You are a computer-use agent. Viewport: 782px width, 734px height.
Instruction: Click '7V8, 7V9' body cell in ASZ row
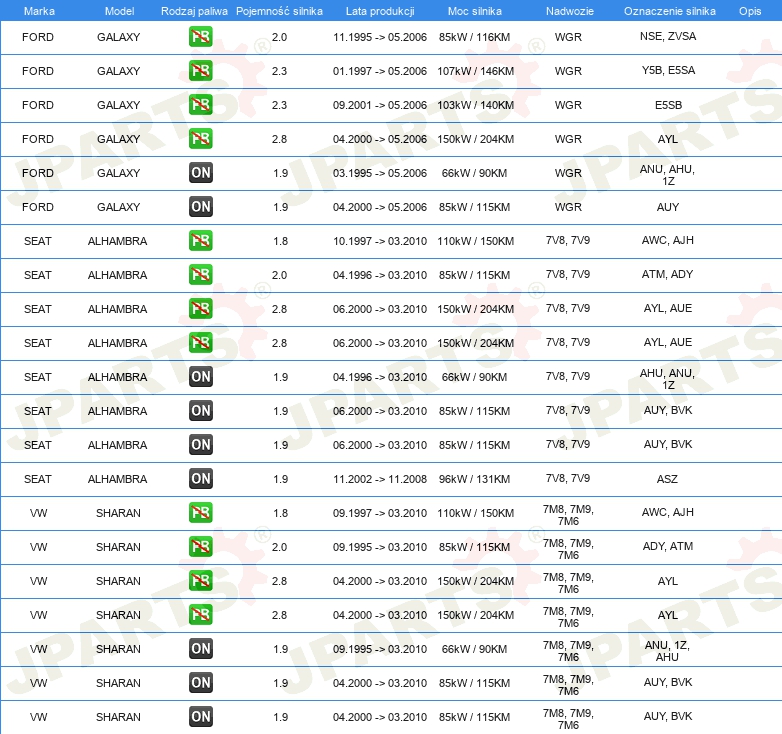[x=568, y=478]
